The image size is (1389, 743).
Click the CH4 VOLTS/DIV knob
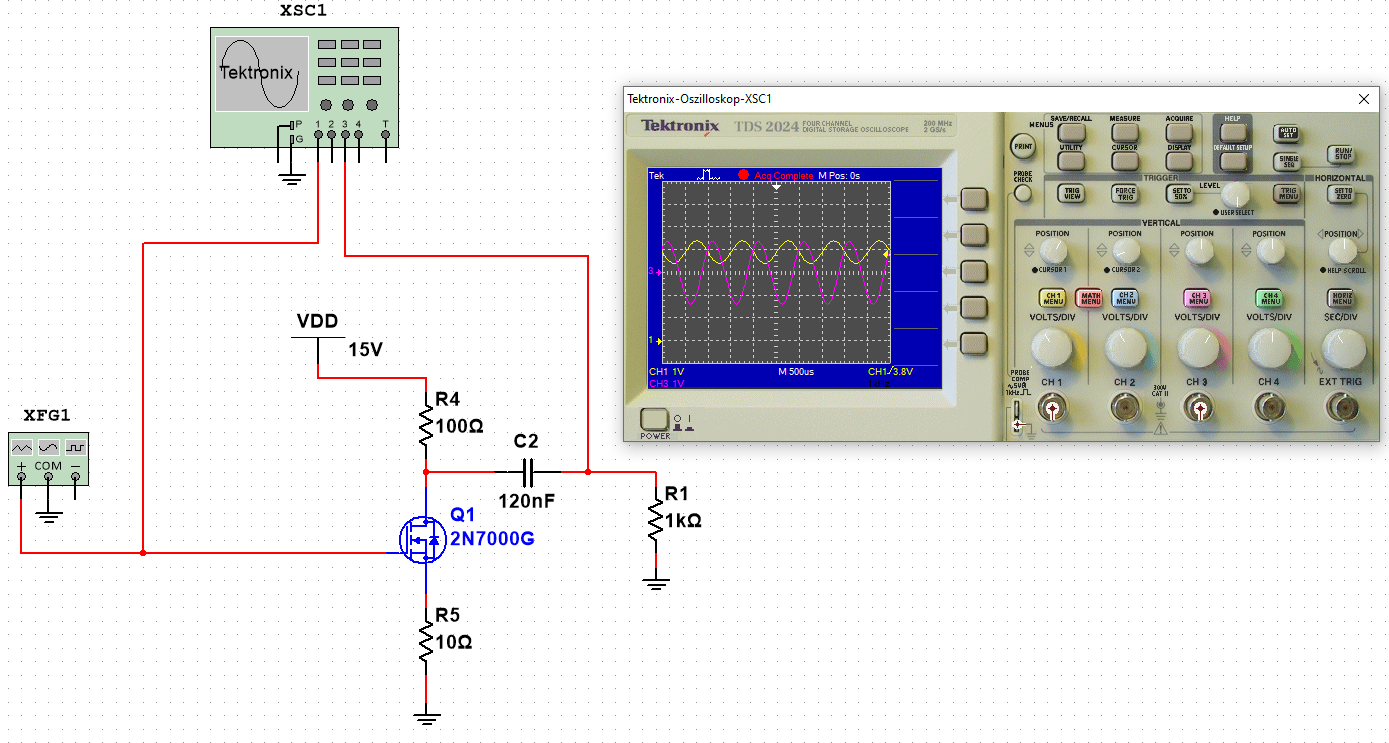coord(1269,348)
